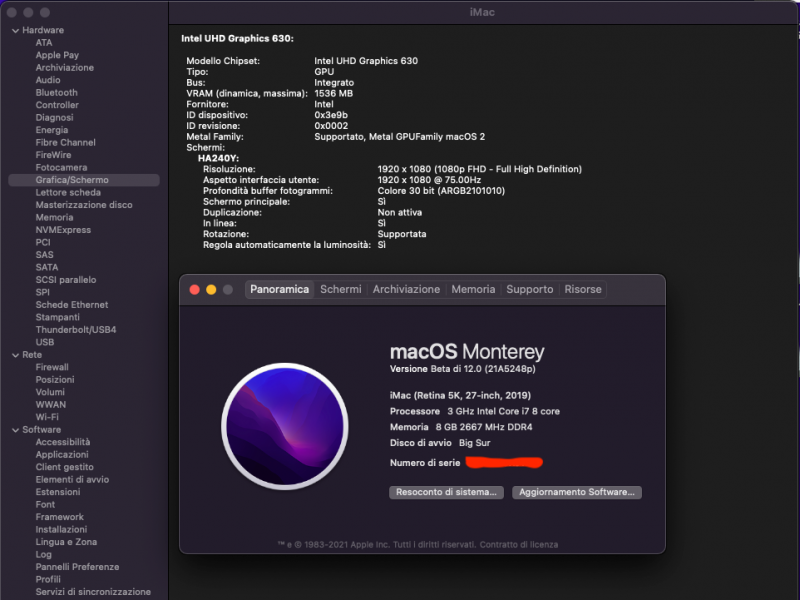Open Firewall under the Rete section
Viewport: 800px width, 600px height.
tap(52, 367)
